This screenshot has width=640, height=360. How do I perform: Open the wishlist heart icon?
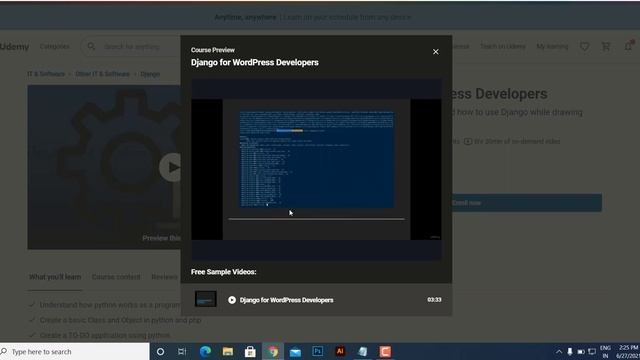[584, 47]
